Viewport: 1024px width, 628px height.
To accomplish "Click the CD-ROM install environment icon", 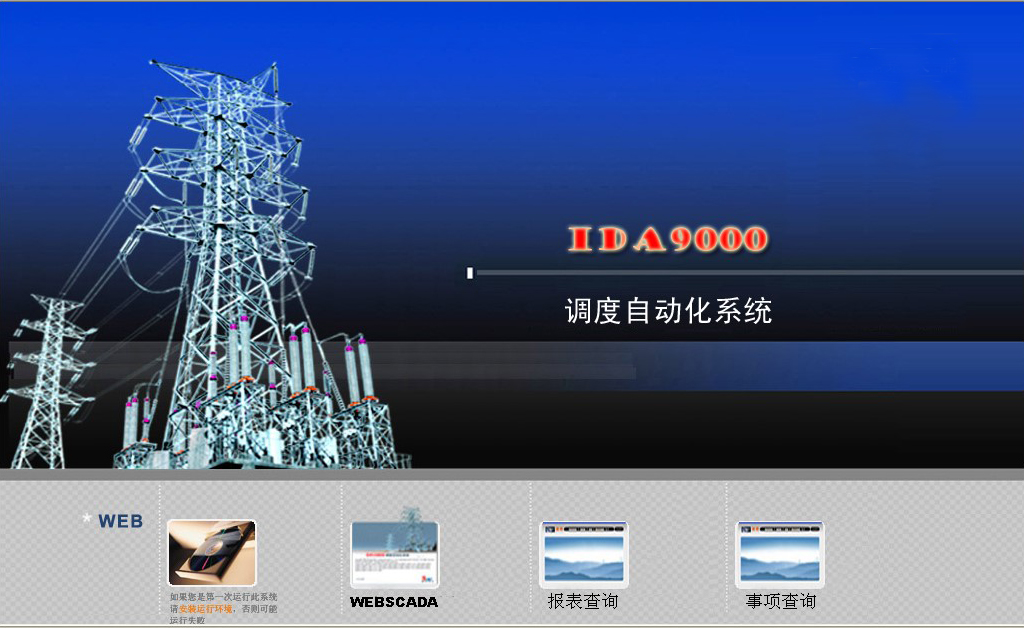I will click(x=211, y=552).
